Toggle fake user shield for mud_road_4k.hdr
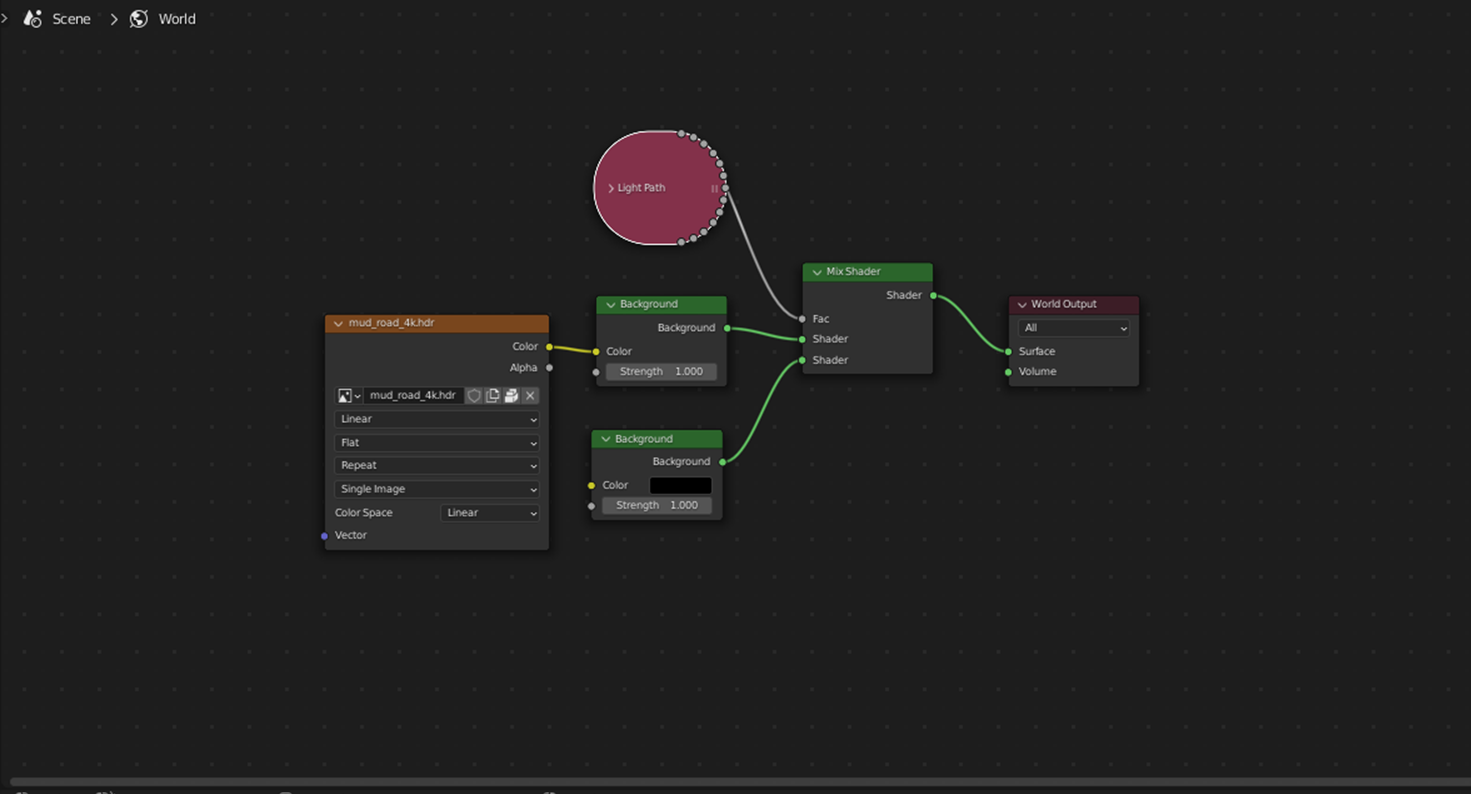The width and height of the screenshot is (1471, 794). pos(474,396)
